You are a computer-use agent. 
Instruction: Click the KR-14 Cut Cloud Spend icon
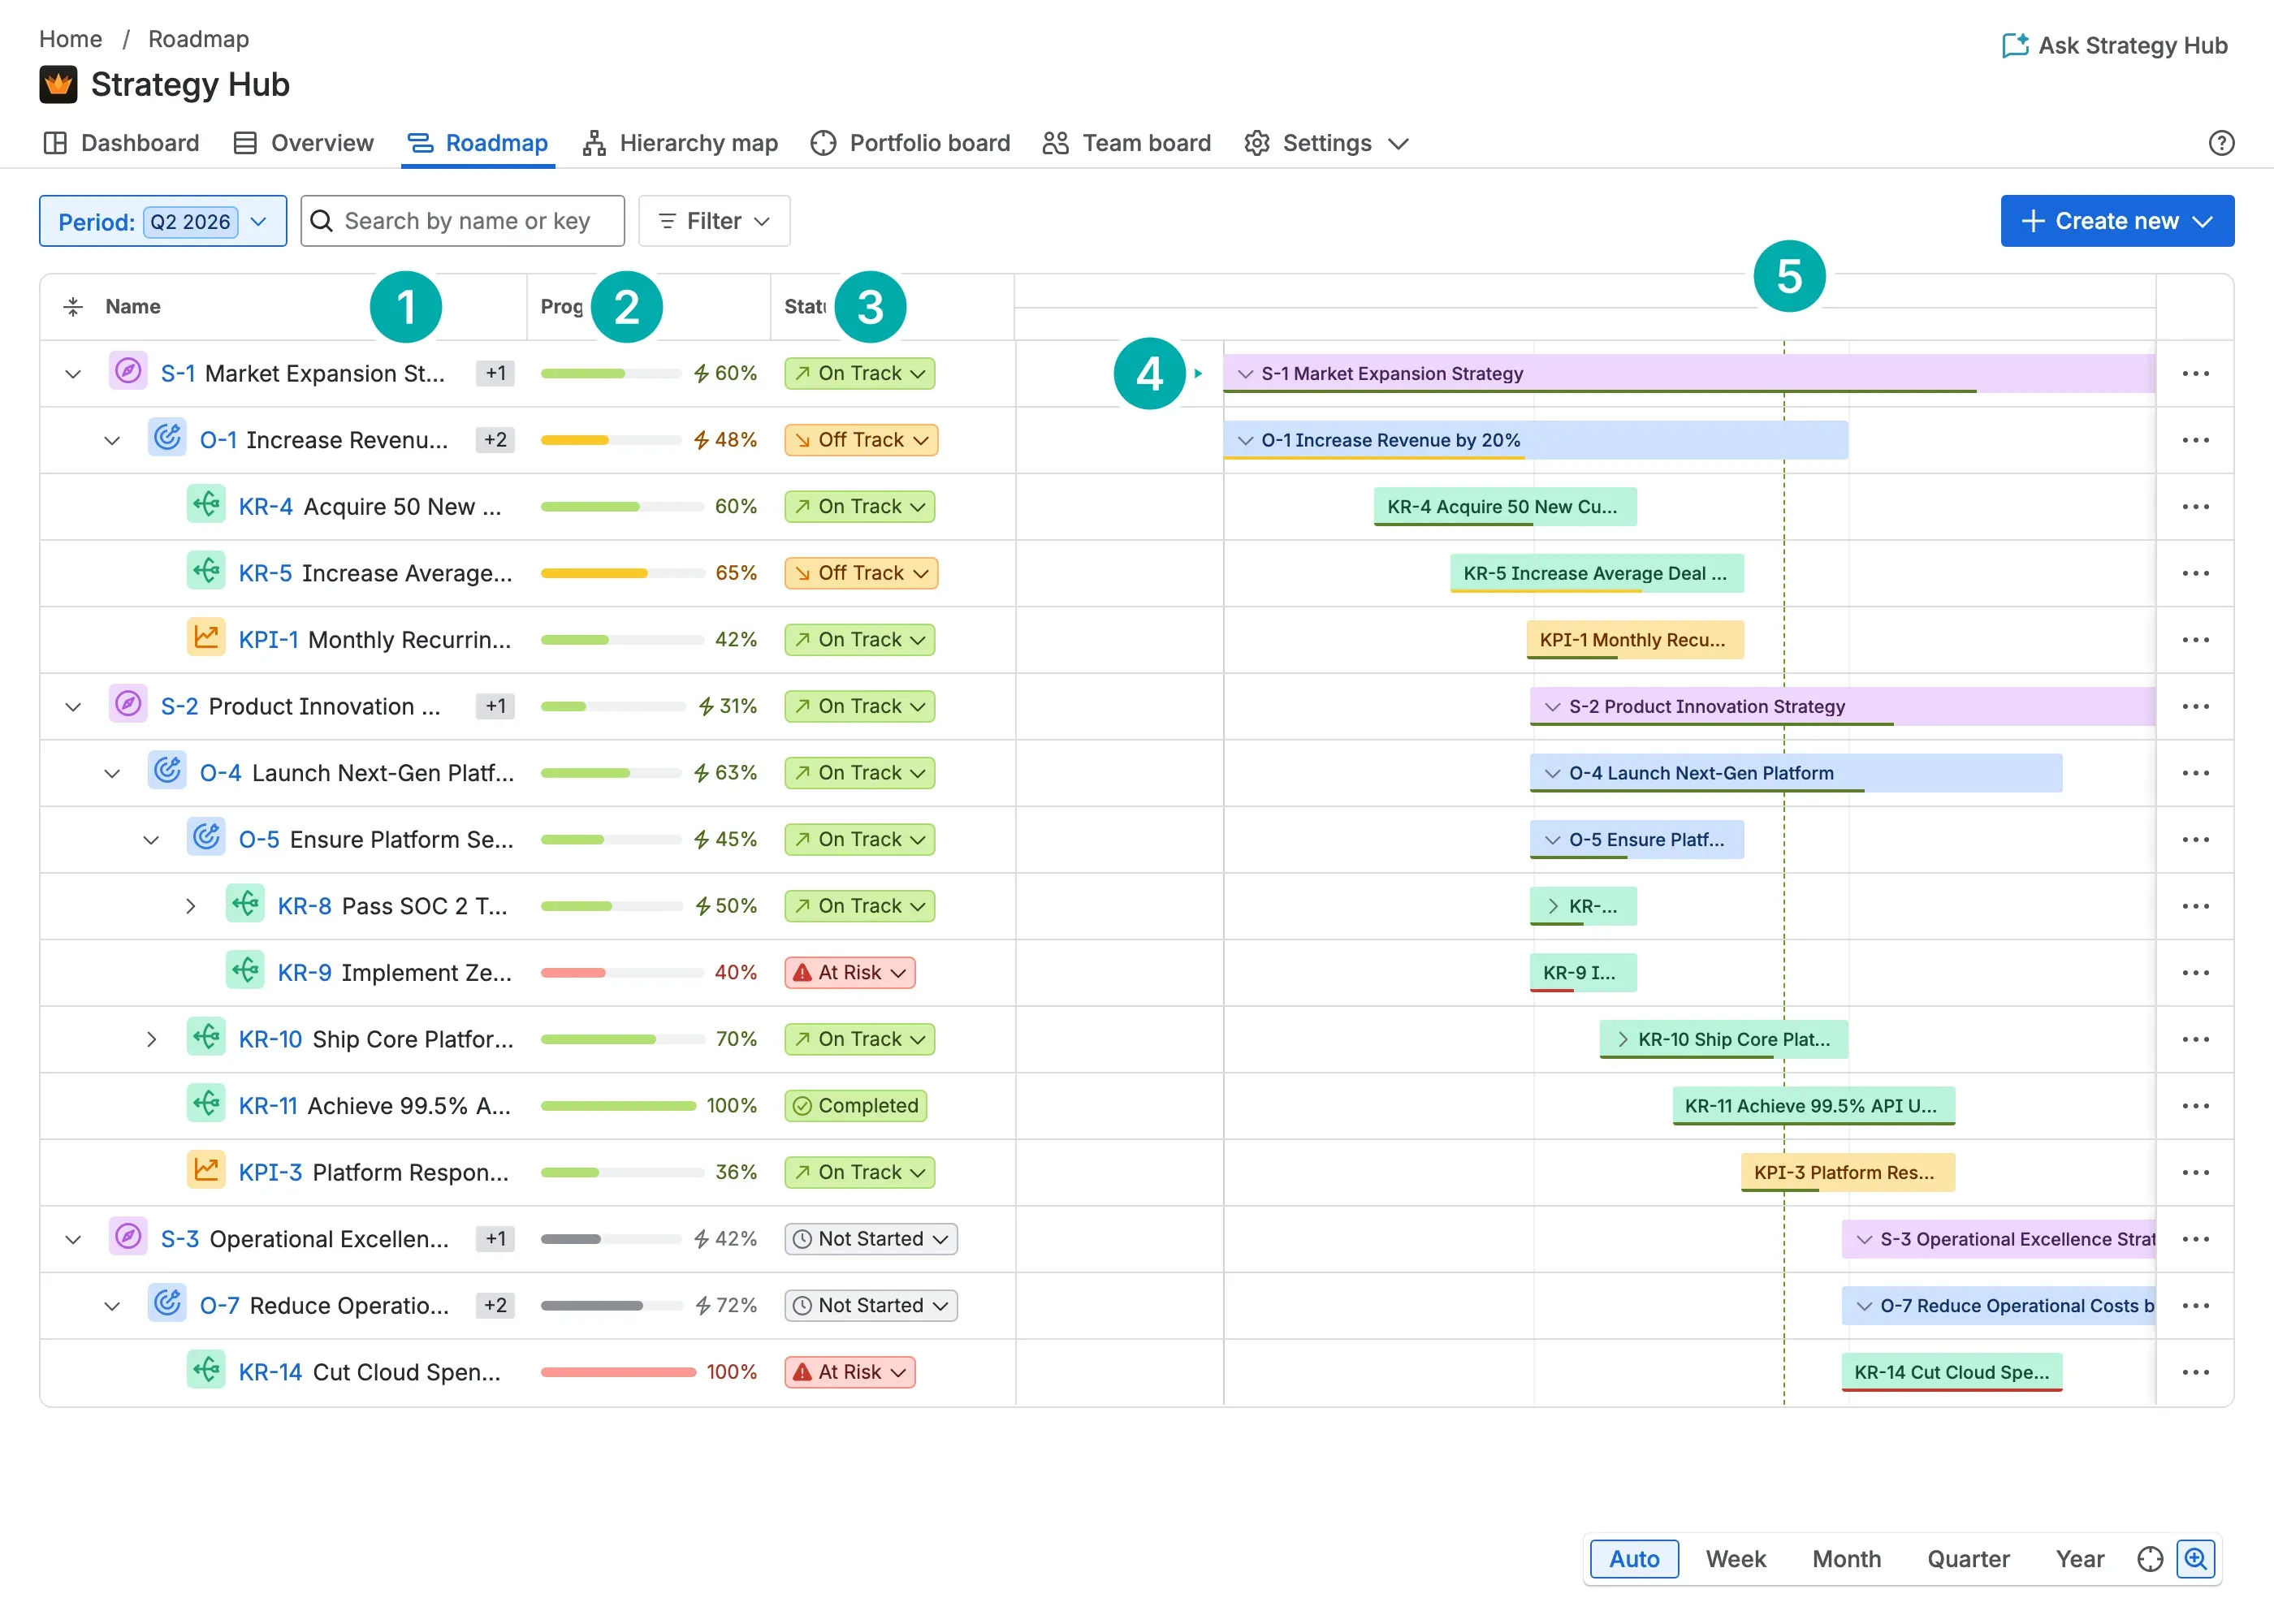[206, 1371]
